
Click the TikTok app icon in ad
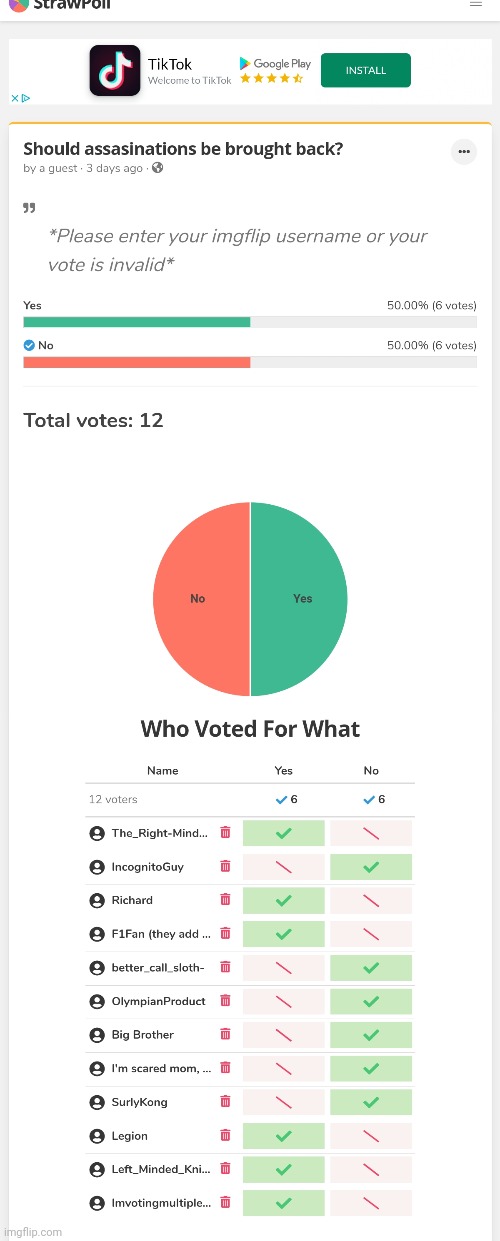coord(115,71)
